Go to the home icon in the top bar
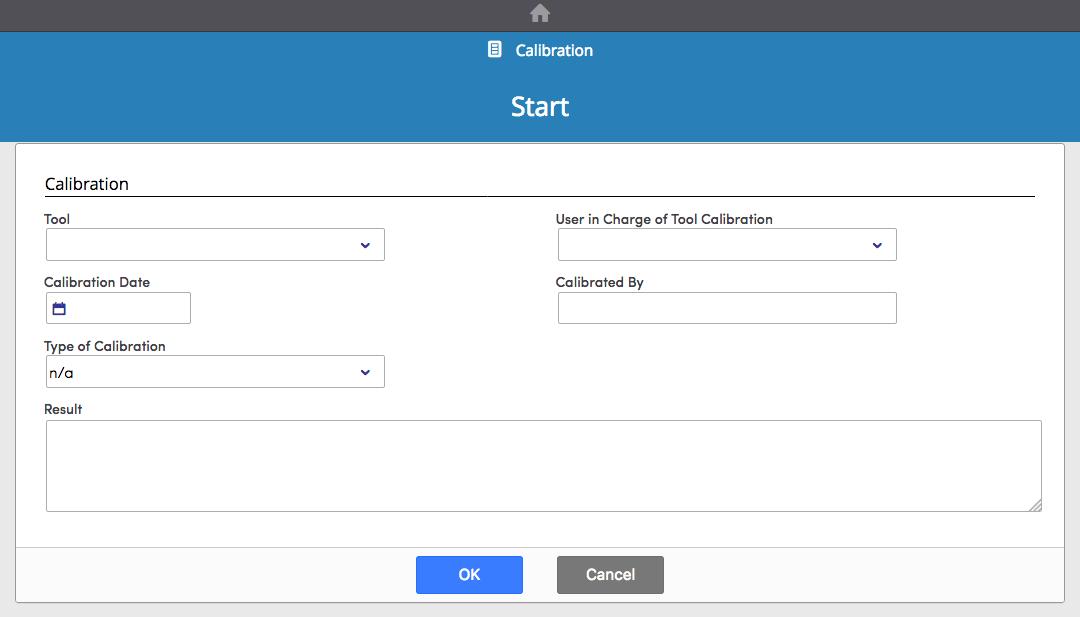This screenshot has height=617, width=1080. pyautogui.click(x=540, y=13)
